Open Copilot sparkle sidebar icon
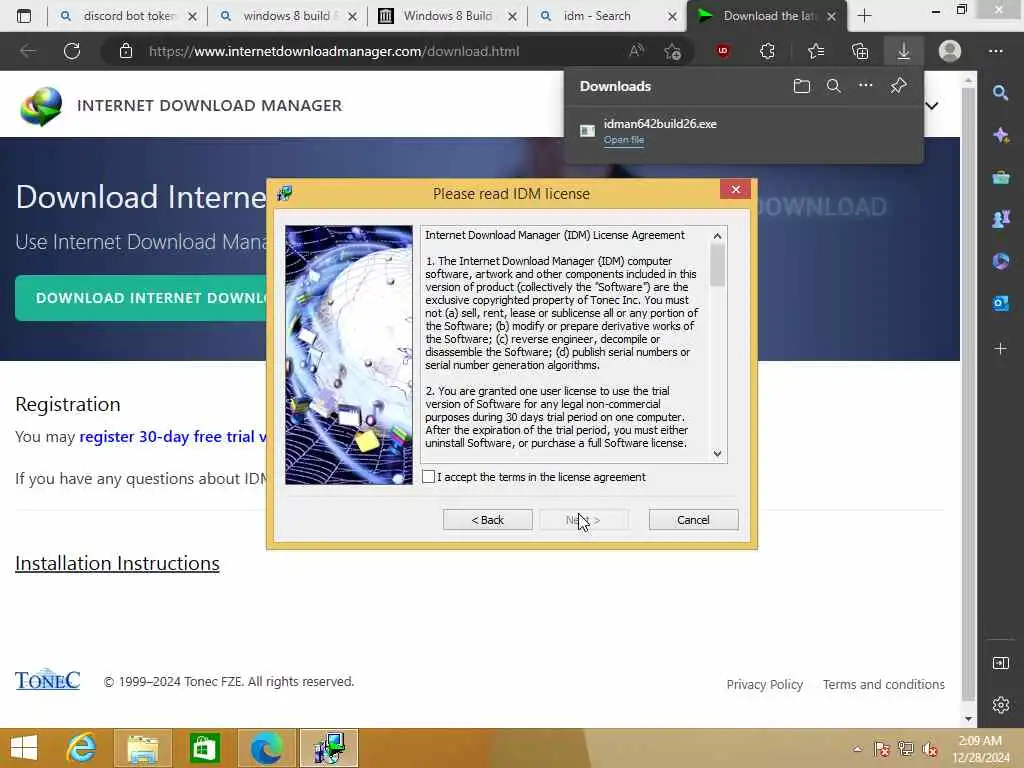The height and width of the screenshot is (768, 1024). [x=1000, y=135]
